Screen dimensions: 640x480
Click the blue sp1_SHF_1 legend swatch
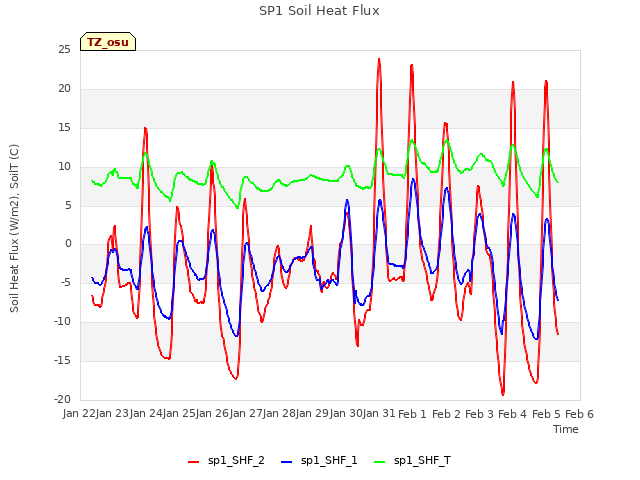coord(287,462)
